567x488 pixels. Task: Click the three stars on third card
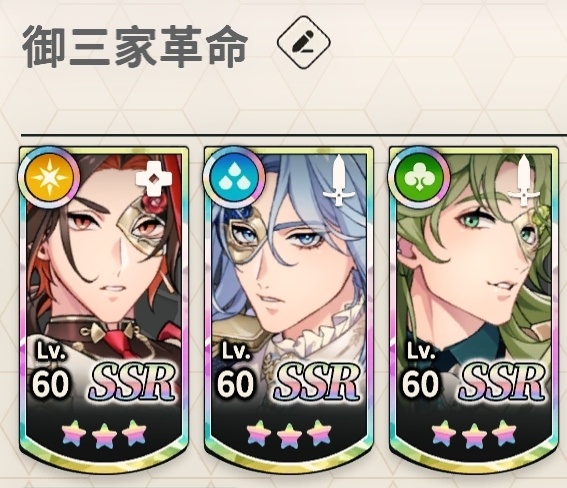click(x=474, y=433)
